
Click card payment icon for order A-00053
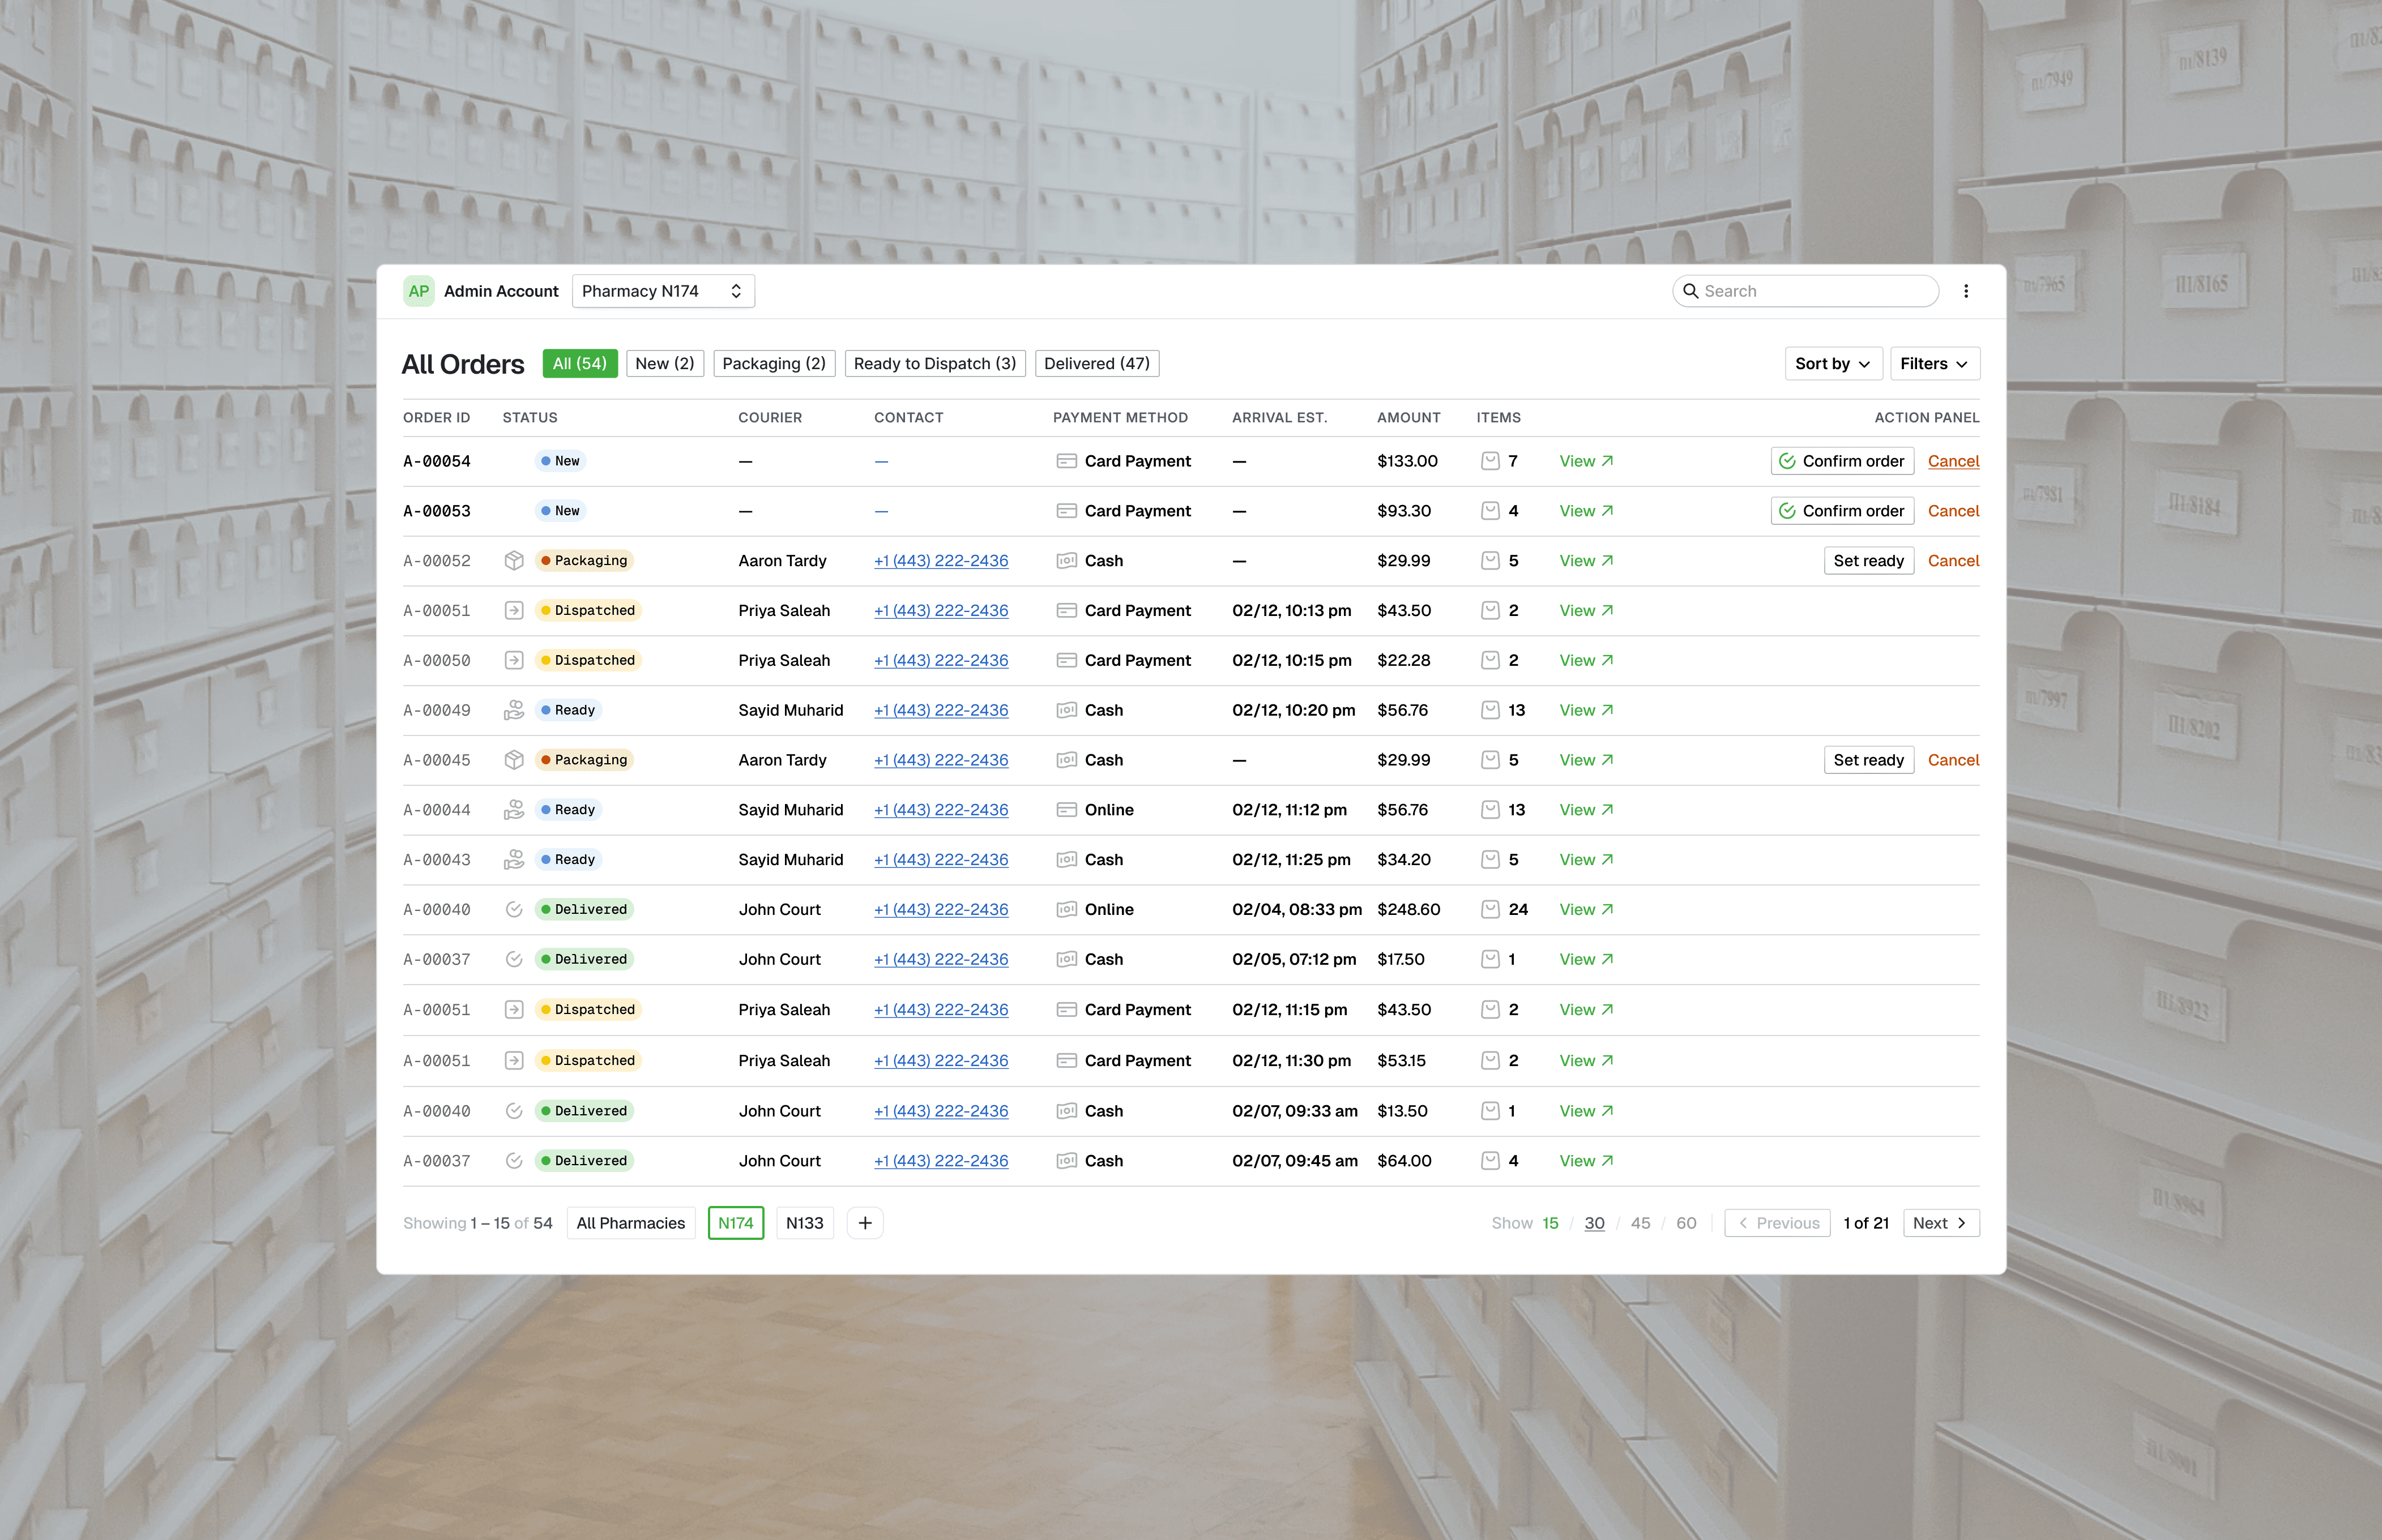[1066, 511]
